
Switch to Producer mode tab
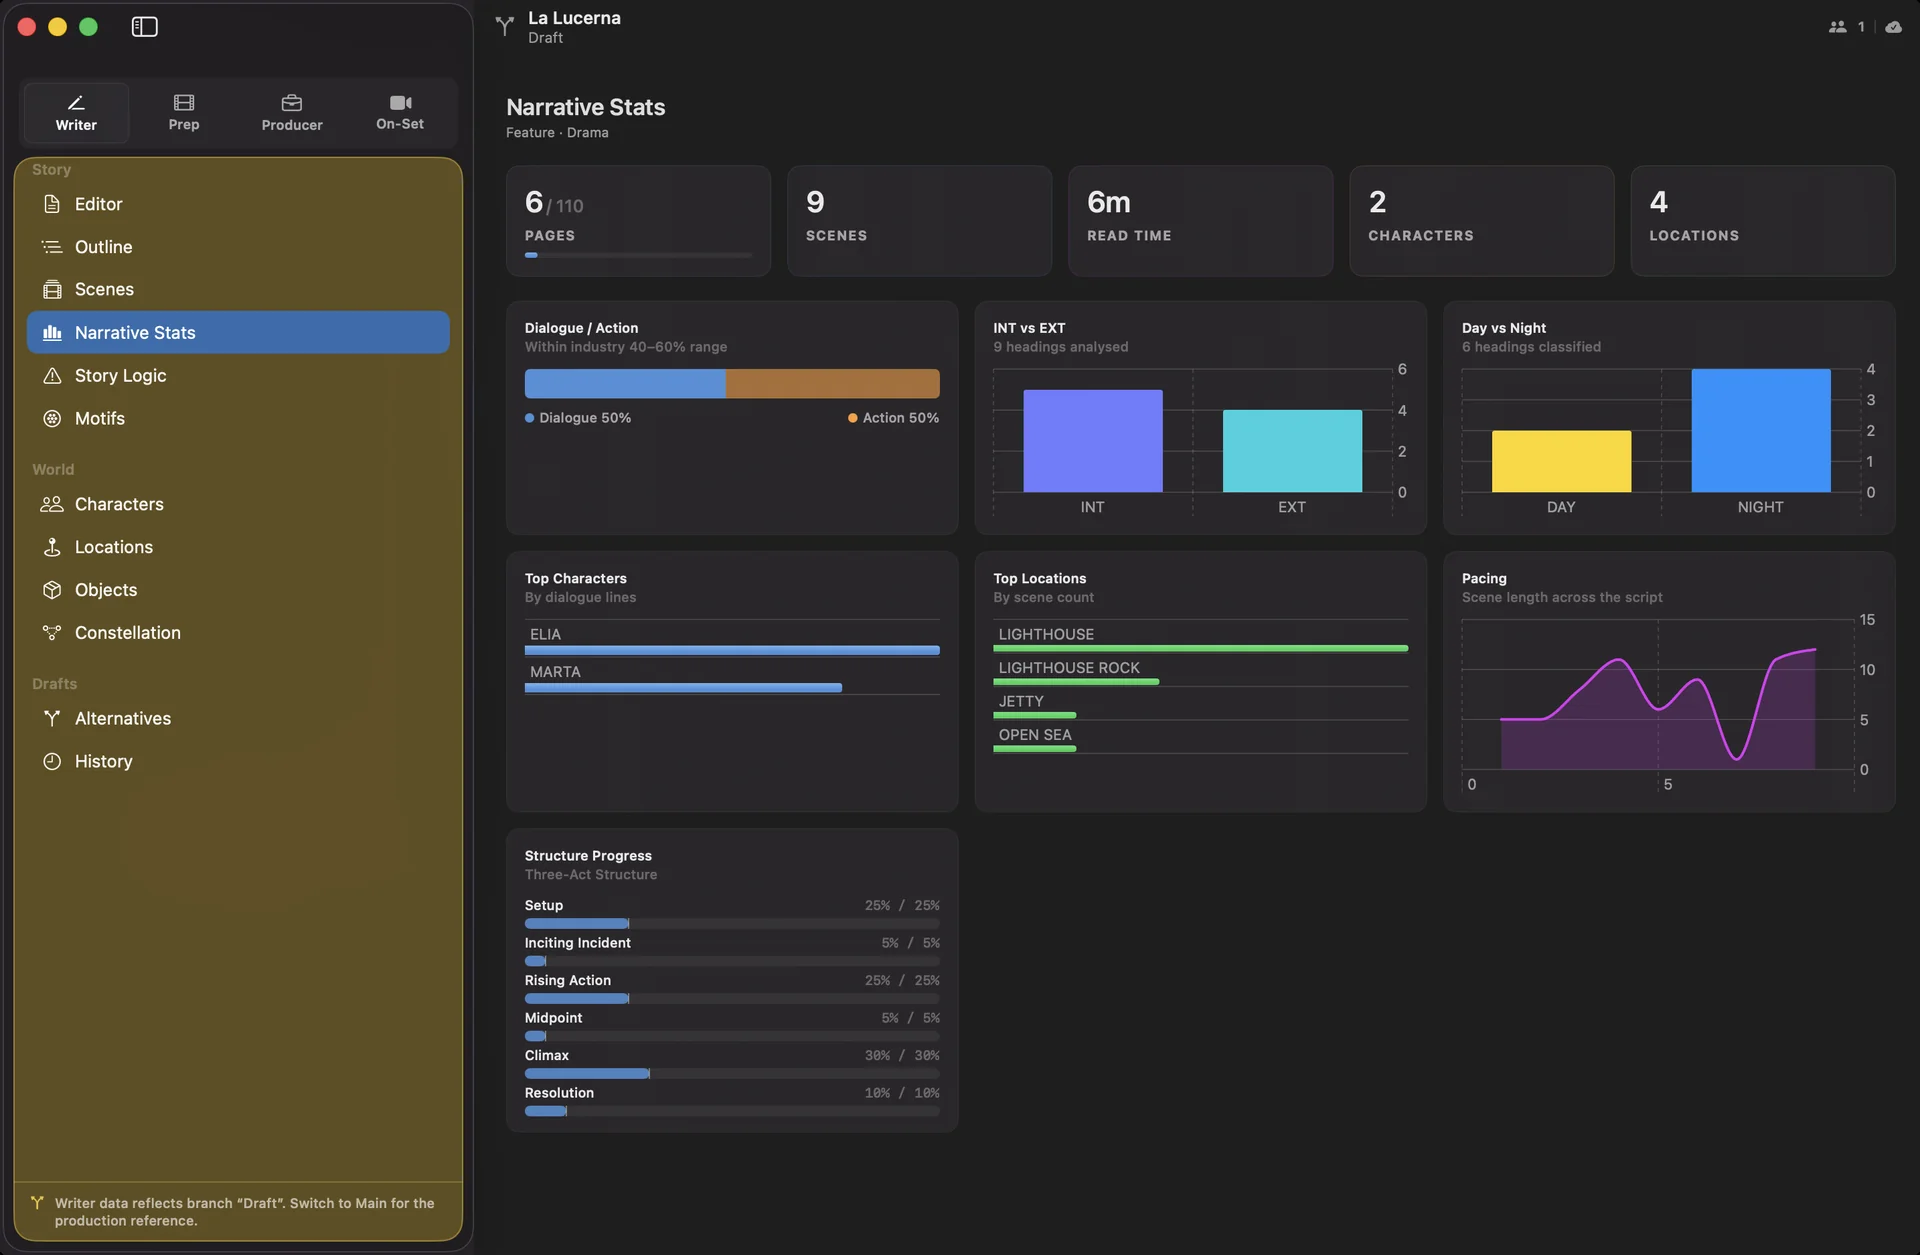(x=292, y=113)
